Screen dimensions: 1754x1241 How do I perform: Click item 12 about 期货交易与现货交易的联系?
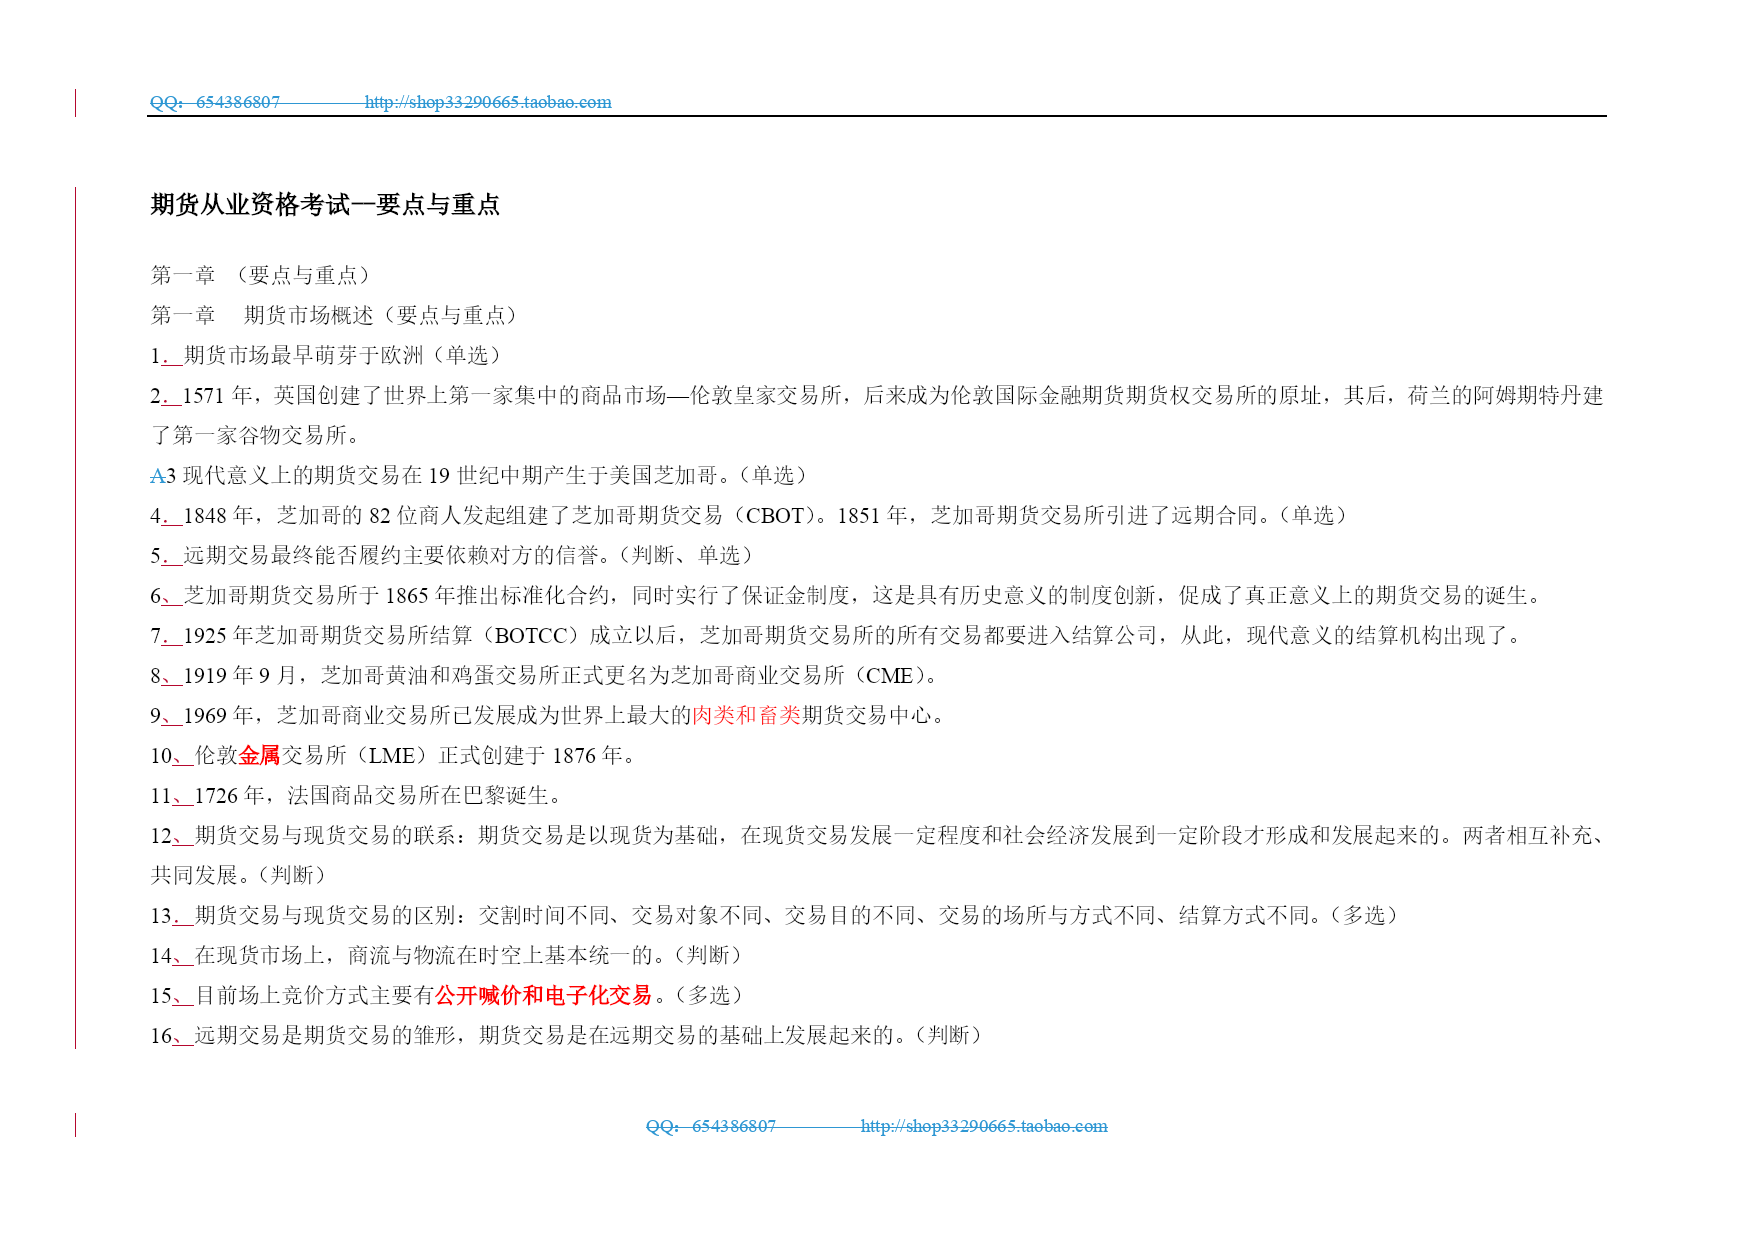click(x=877, y=835)
